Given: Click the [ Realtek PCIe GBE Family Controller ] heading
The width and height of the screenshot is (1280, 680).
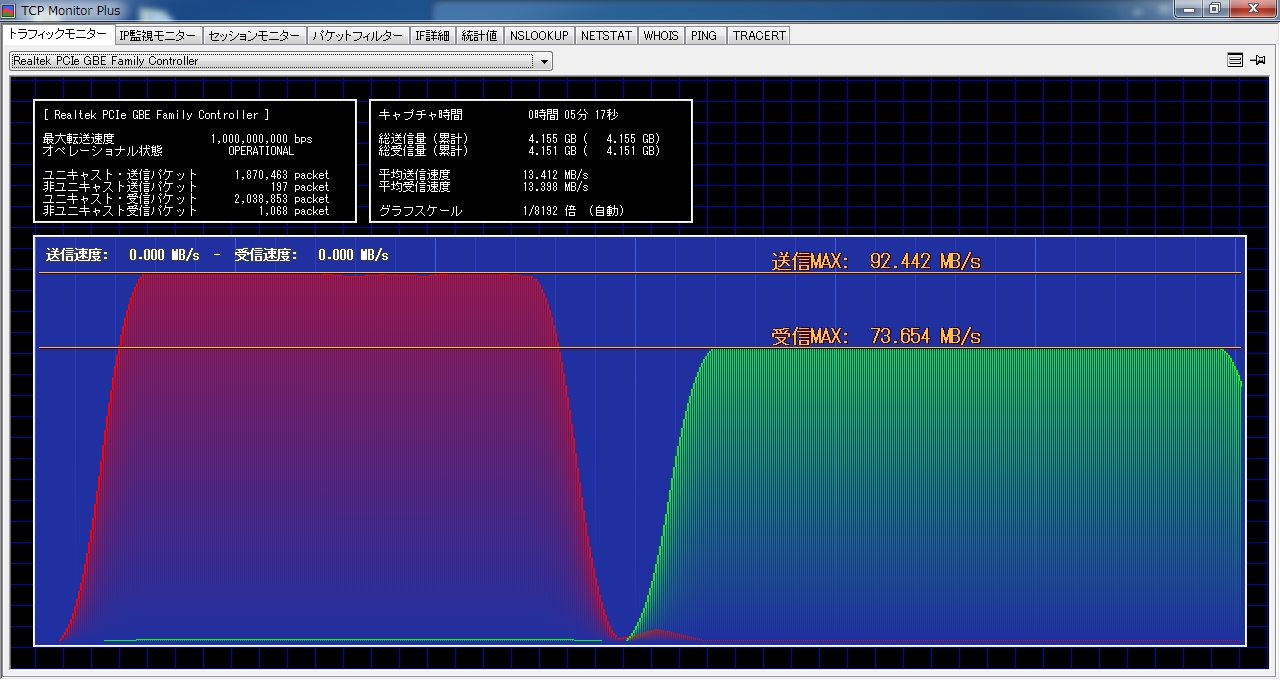Looking at the screenshot, I should coord(156,115).
